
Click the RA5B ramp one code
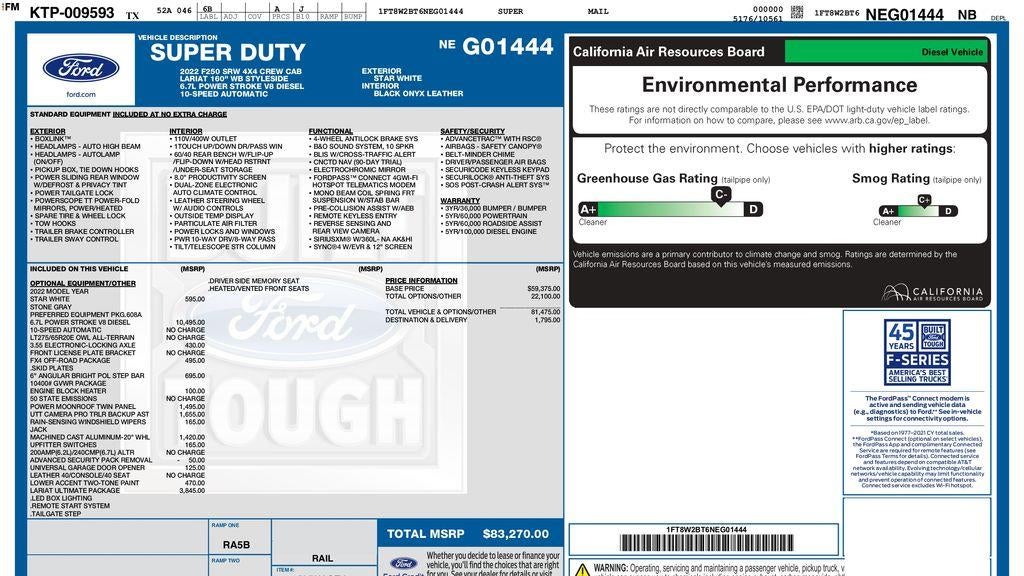pyautogui.click(x=236, y=545)
